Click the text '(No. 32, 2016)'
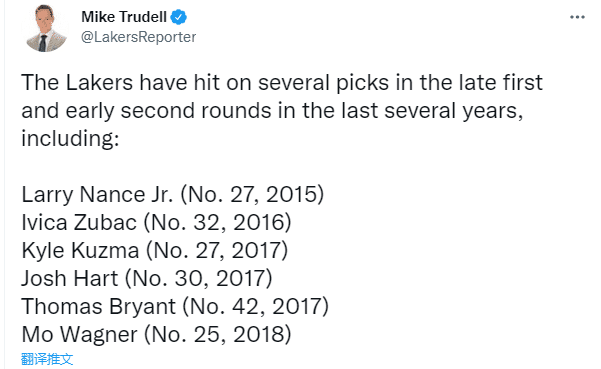The height and width of the screenshot is (369, 601). pyautogui.click(x=217, y=222)
